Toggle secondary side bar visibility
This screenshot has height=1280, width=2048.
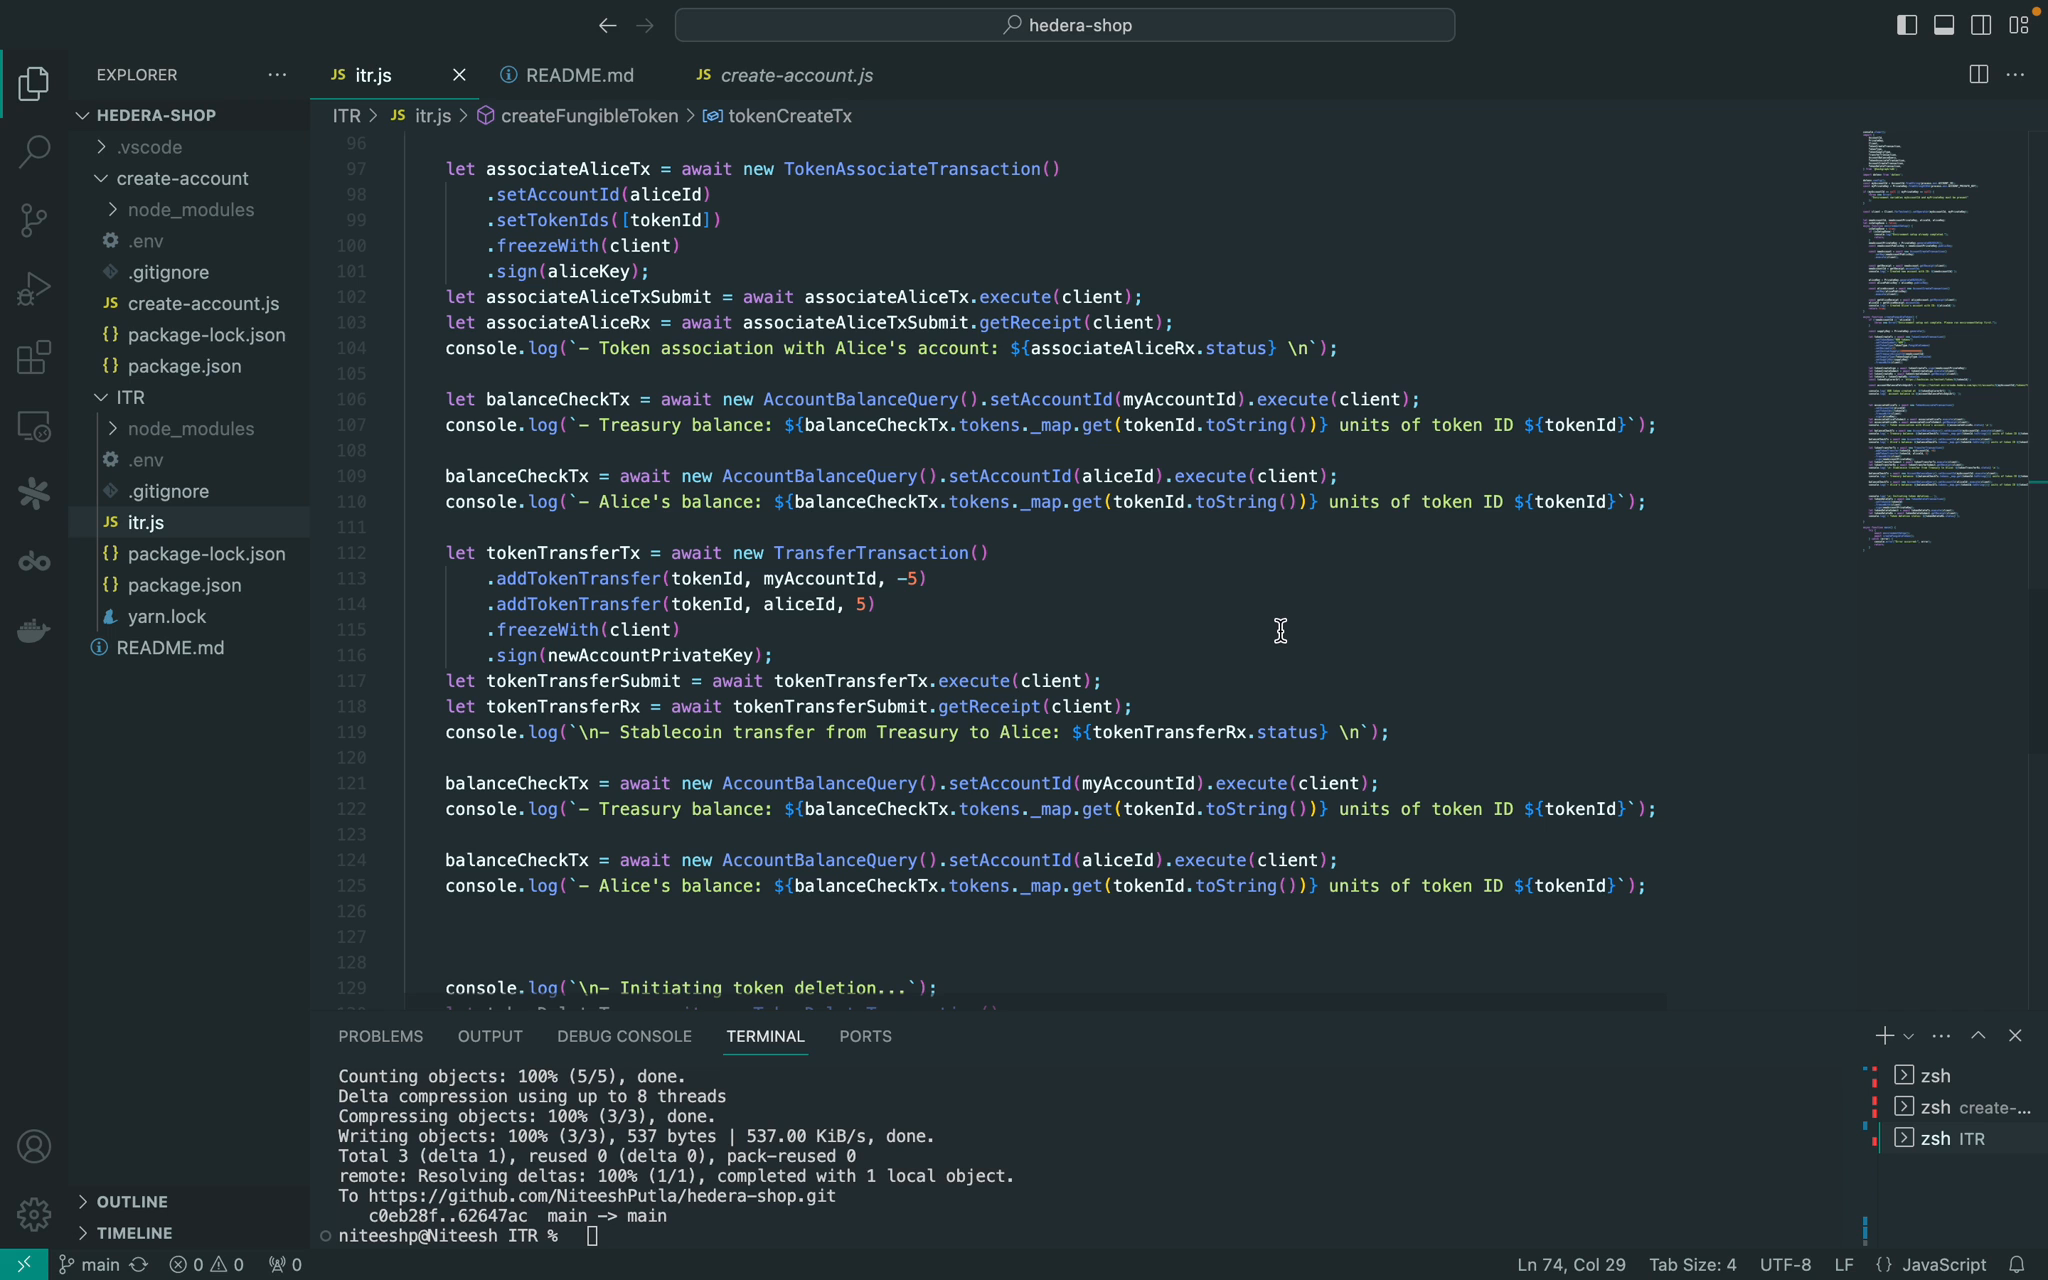point(1981,25)
